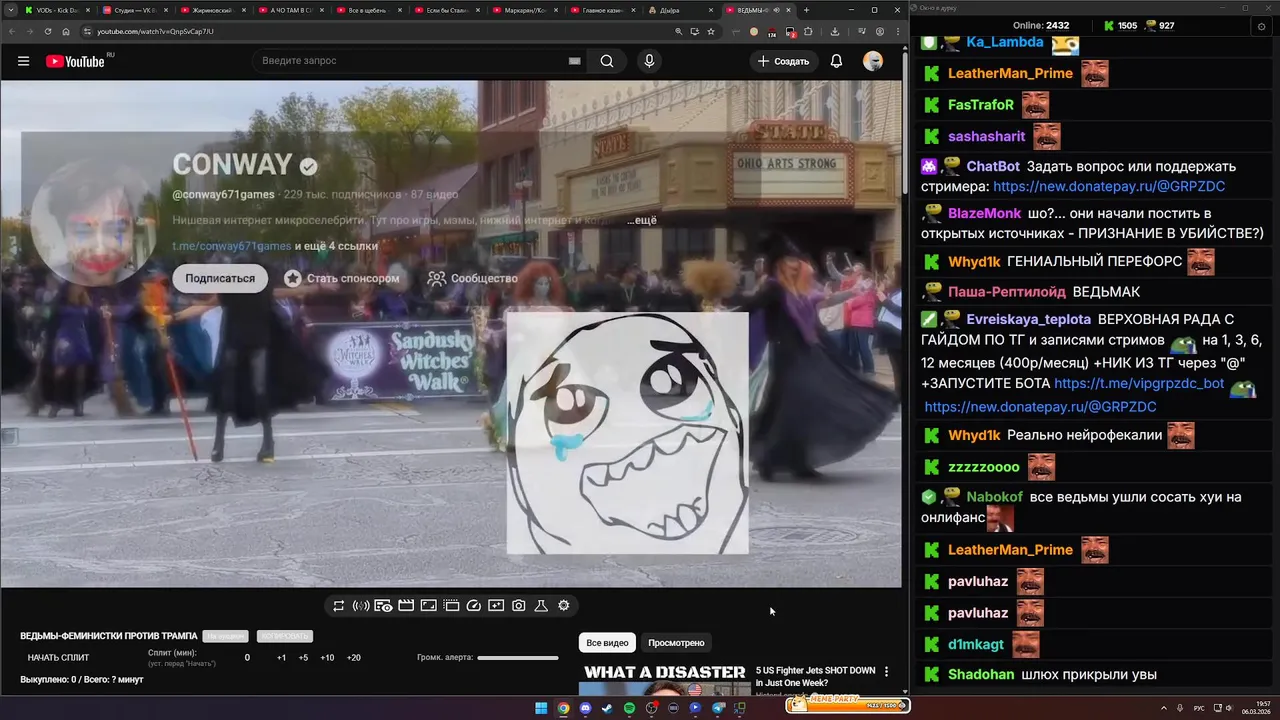Expand channel description with «...ещё»

click(x=642, y=220)
